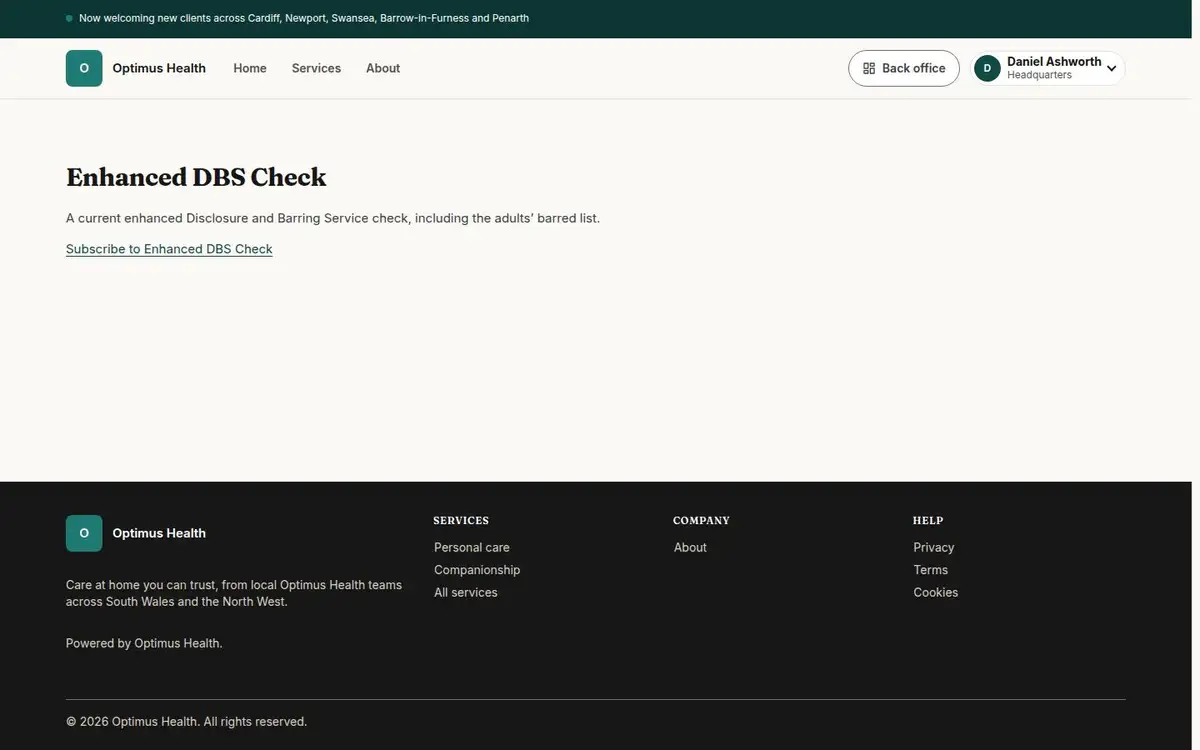Open Terms link in footer
This screenshot has height=750, width=1200.
(931, 570)
